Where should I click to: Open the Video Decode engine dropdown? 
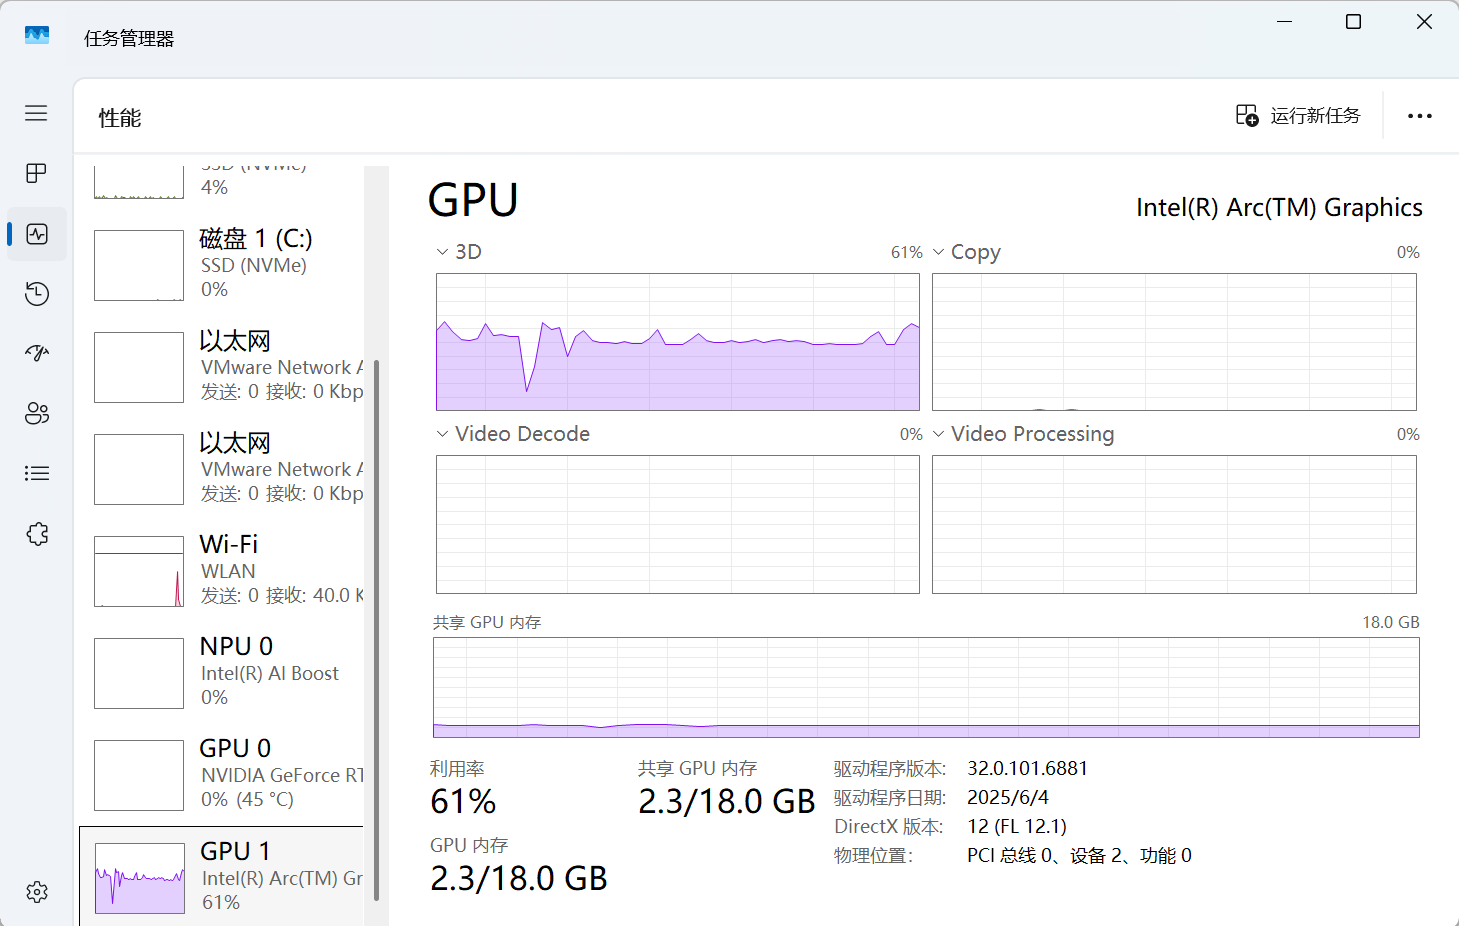pyautogui.click(x=442, y=434)
